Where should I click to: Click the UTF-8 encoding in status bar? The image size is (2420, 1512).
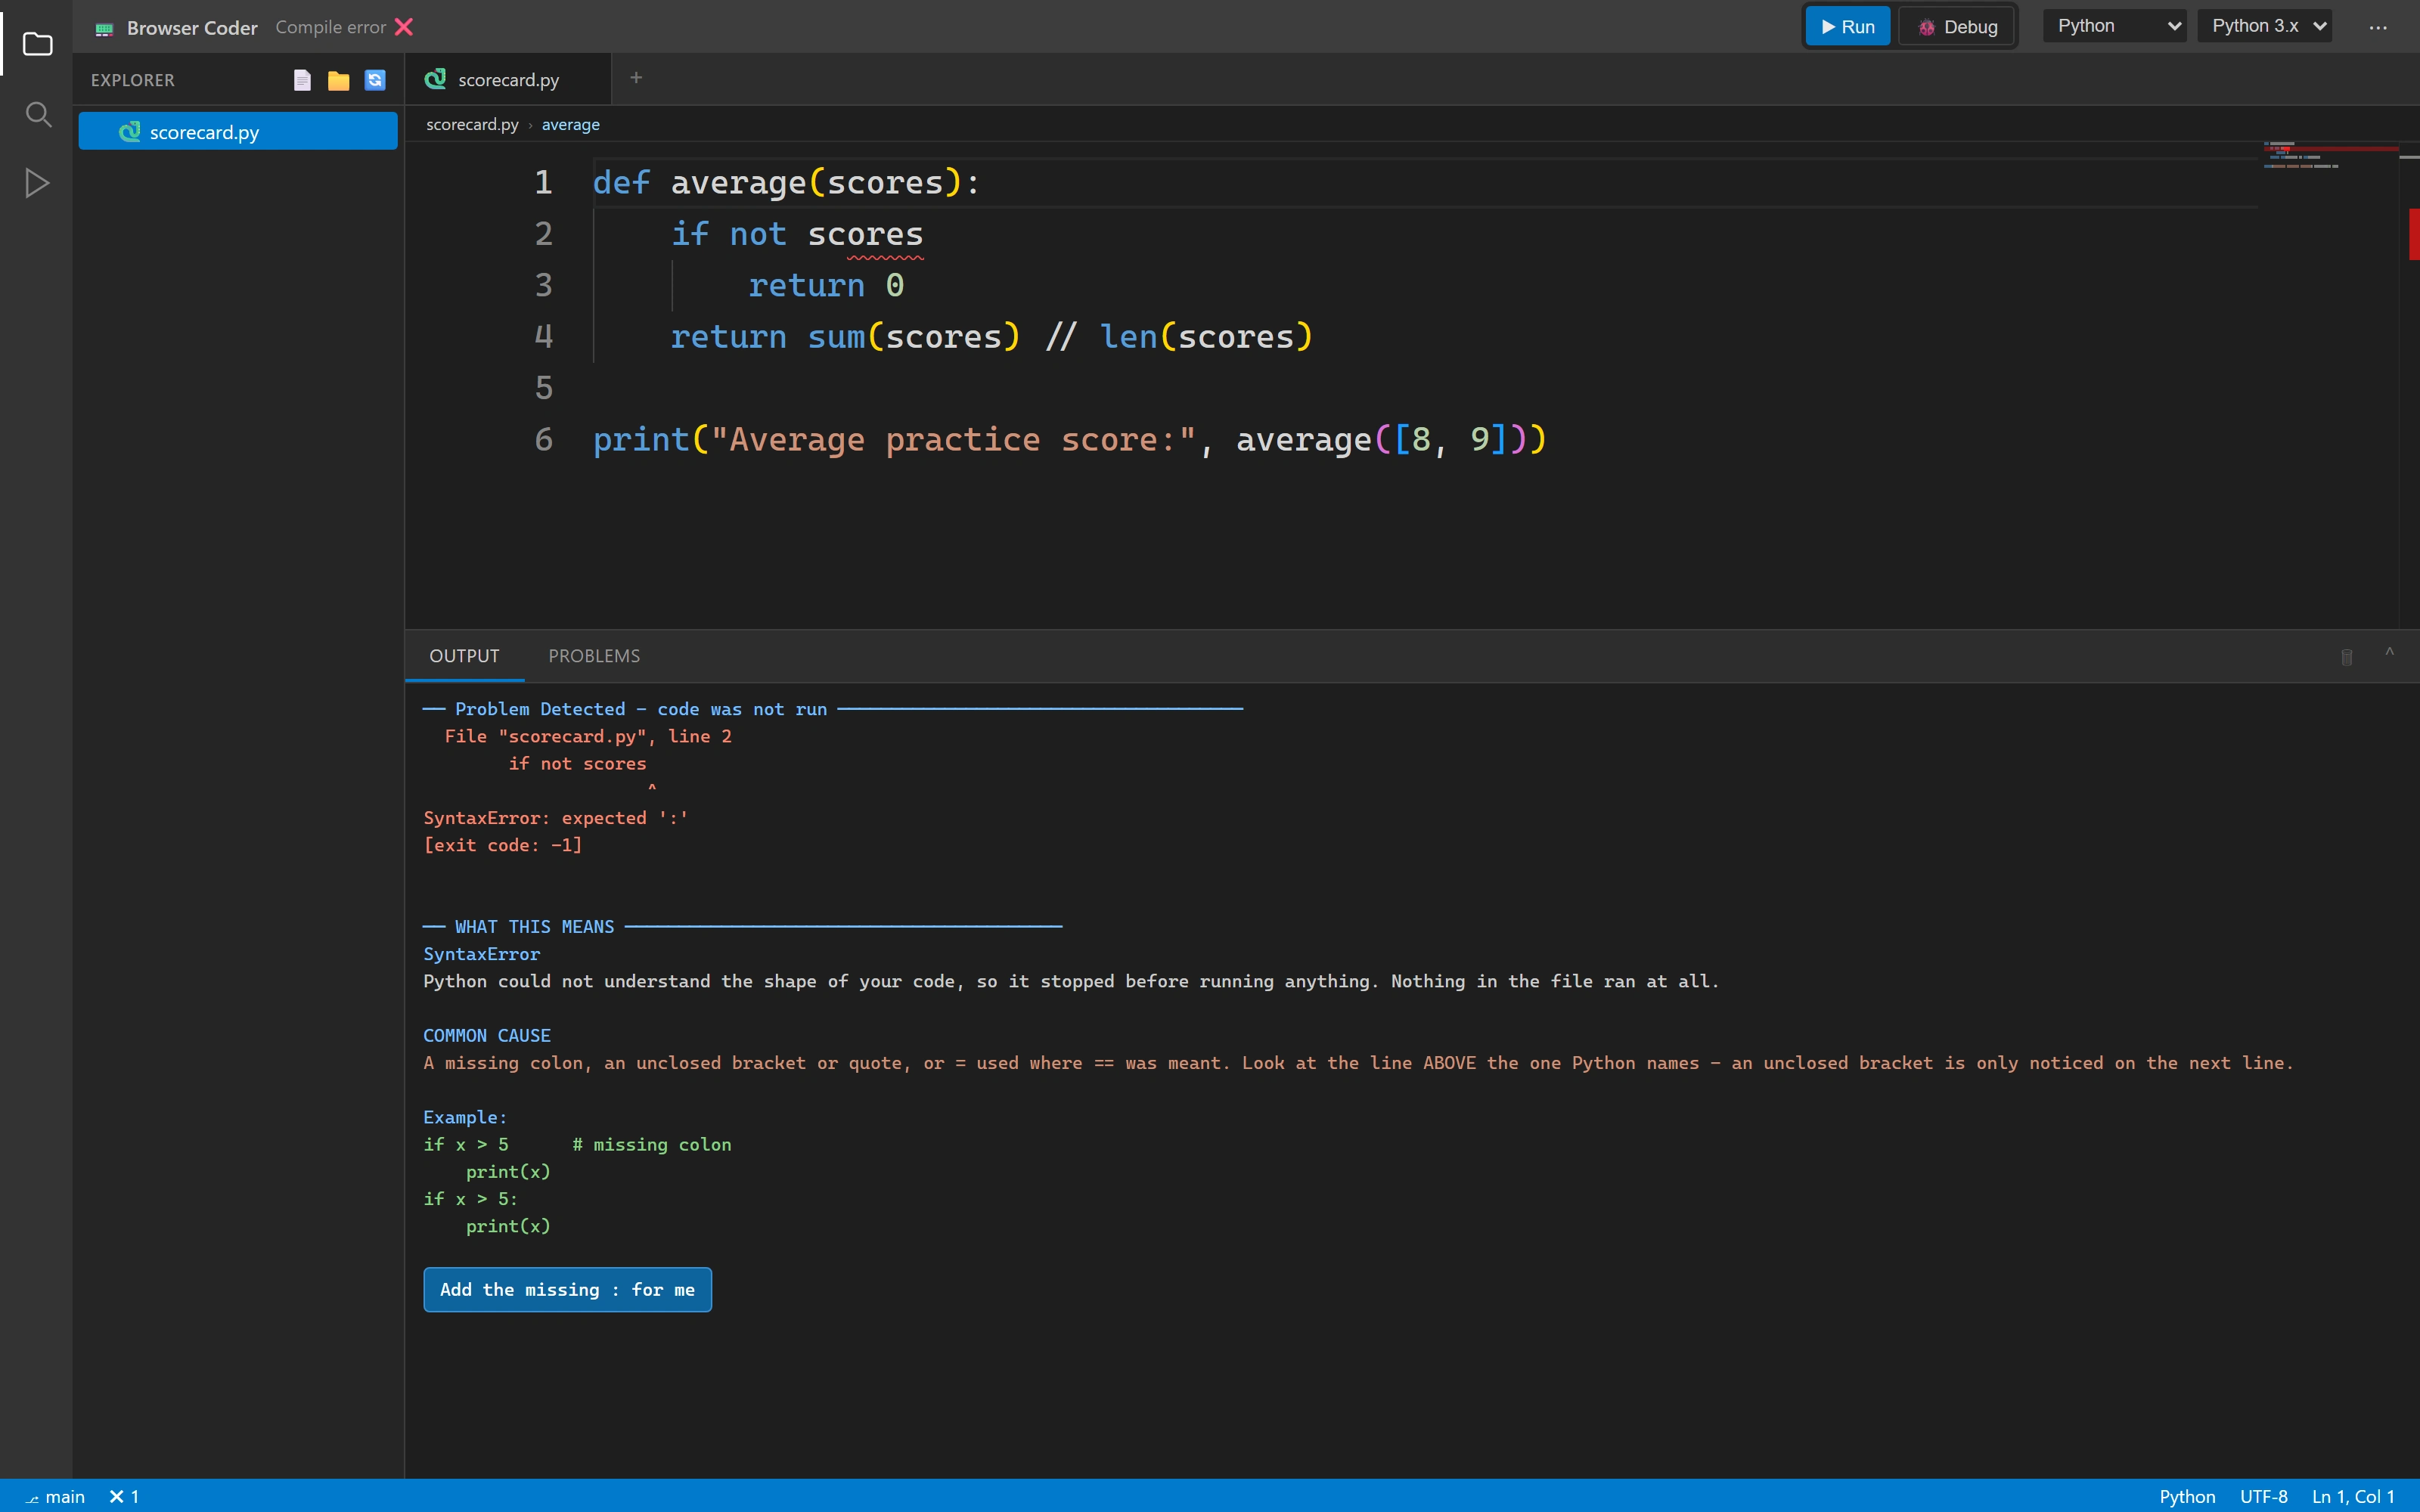click(x=2263, y=1496)
